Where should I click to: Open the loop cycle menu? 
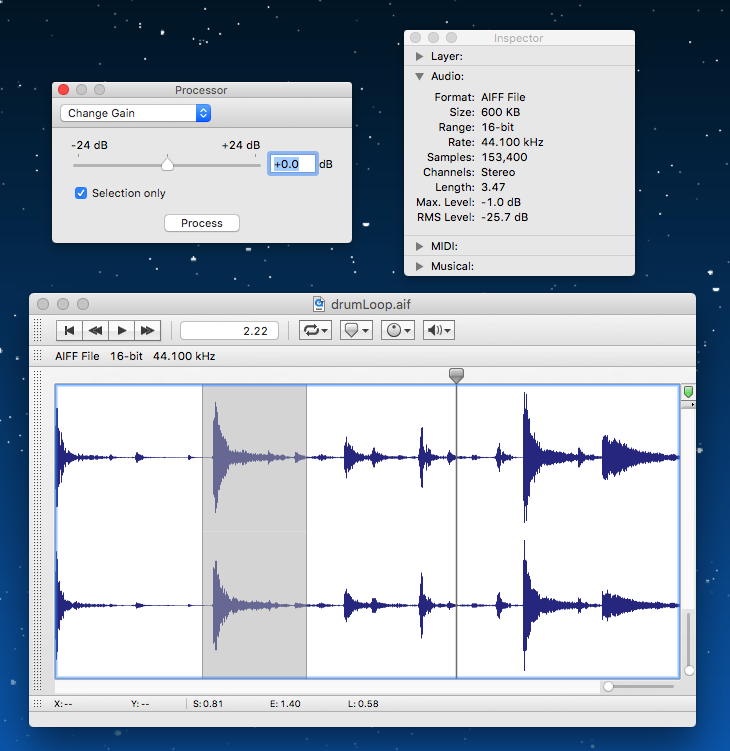click(x=316, y=330)
